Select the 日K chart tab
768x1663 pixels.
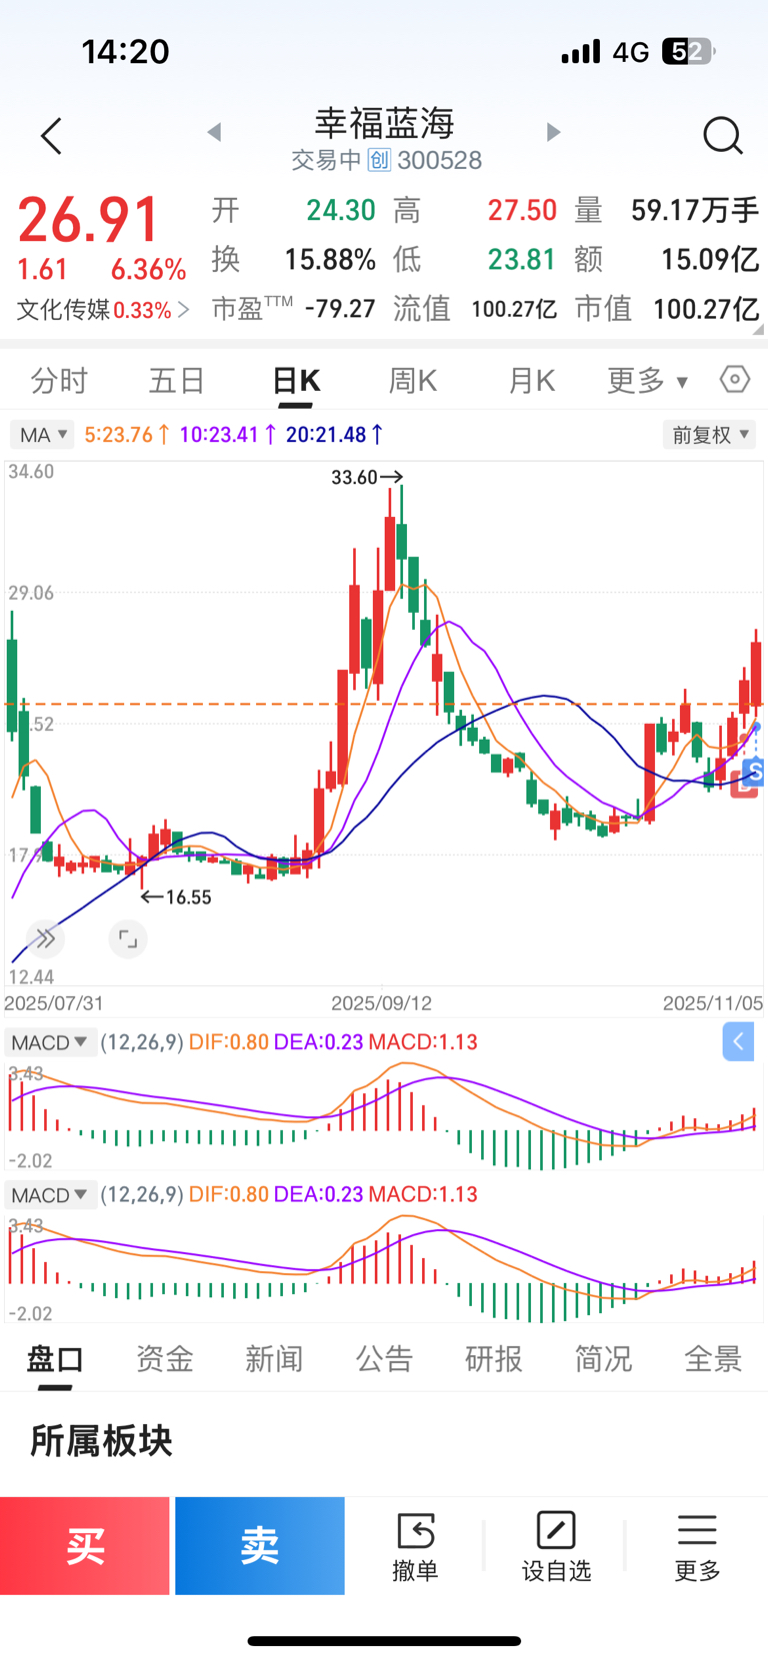tap(296, 381)
